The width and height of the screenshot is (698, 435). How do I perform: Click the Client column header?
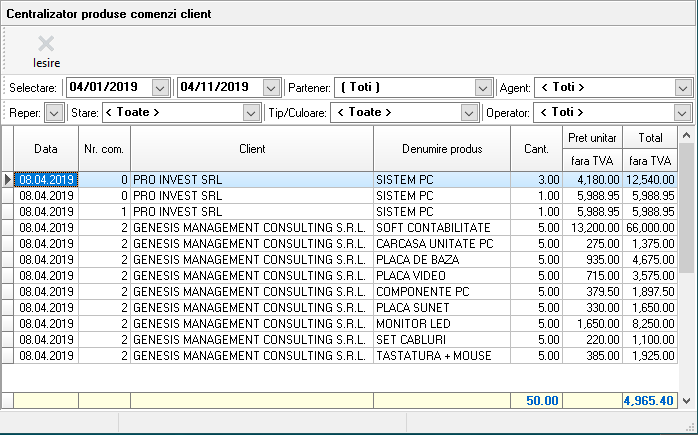click(252, 149)
